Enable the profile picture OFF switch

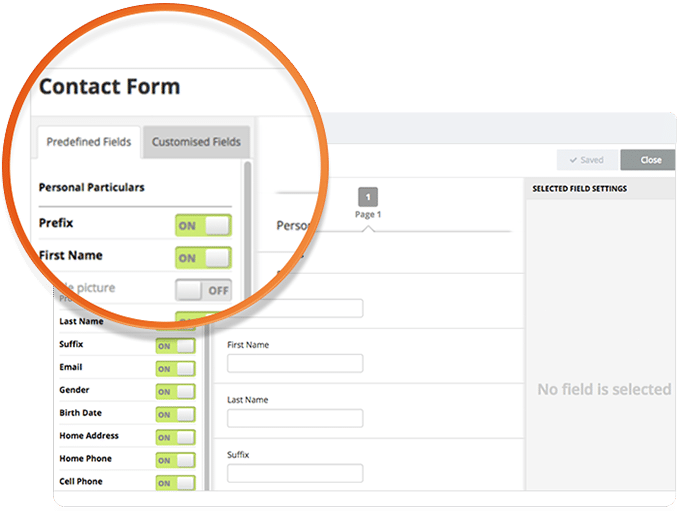[203, 290]
